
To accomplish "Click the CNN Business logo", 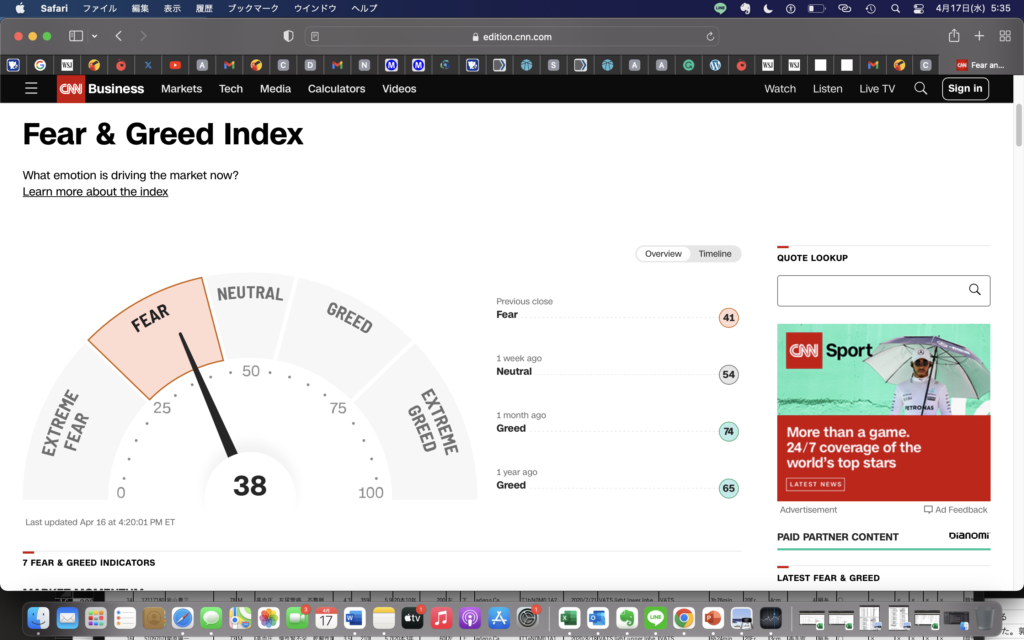I will click(101, 88).
